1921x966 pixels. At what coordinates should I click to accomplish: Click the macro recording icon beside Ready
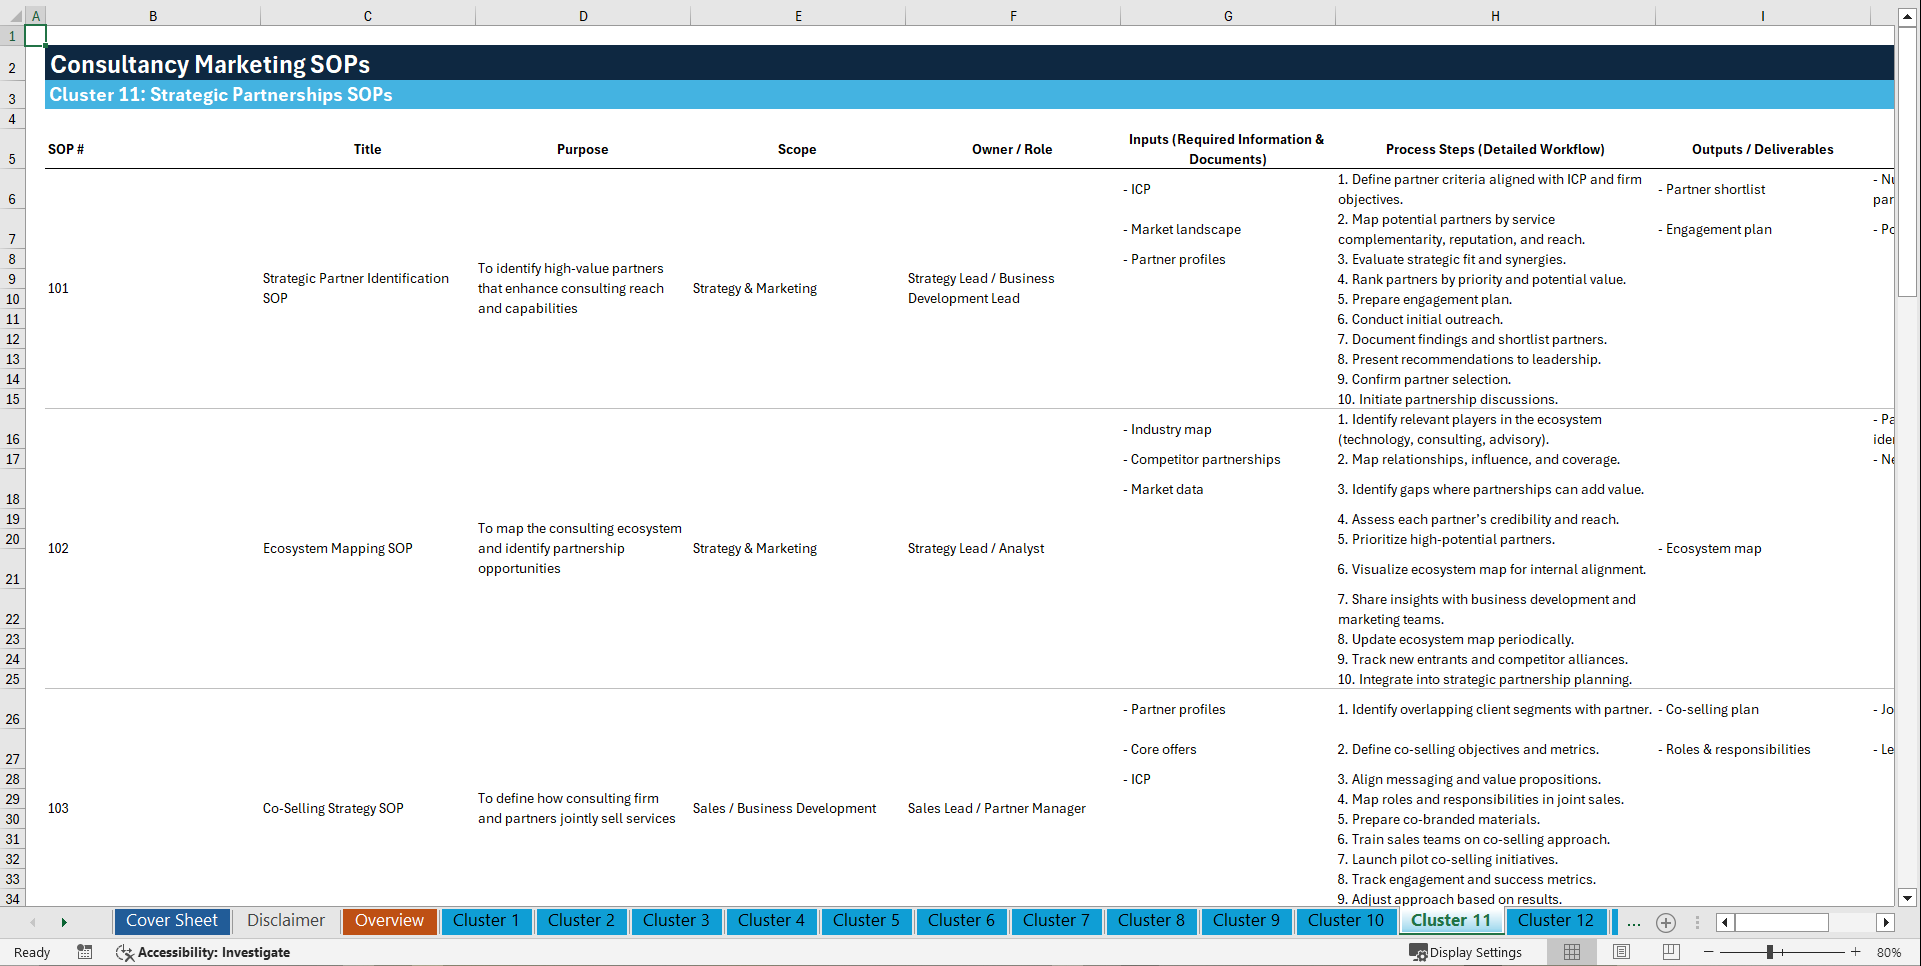point(85,952)
